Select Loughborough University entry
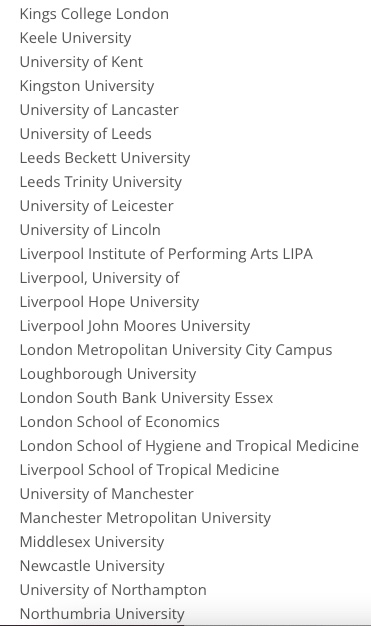The height and width of the screenshot is (626, 371). click(x=108, y=374)
